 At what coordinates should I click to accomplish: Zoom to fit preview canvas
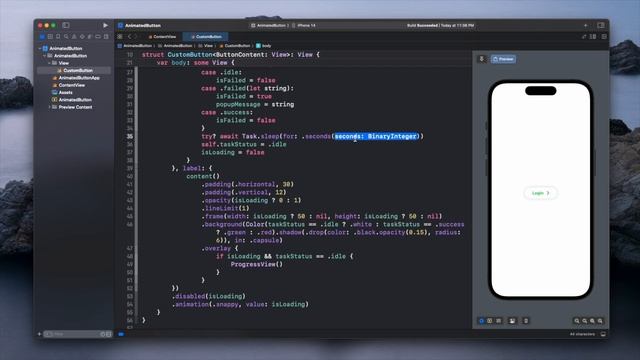tap(592, 321)
